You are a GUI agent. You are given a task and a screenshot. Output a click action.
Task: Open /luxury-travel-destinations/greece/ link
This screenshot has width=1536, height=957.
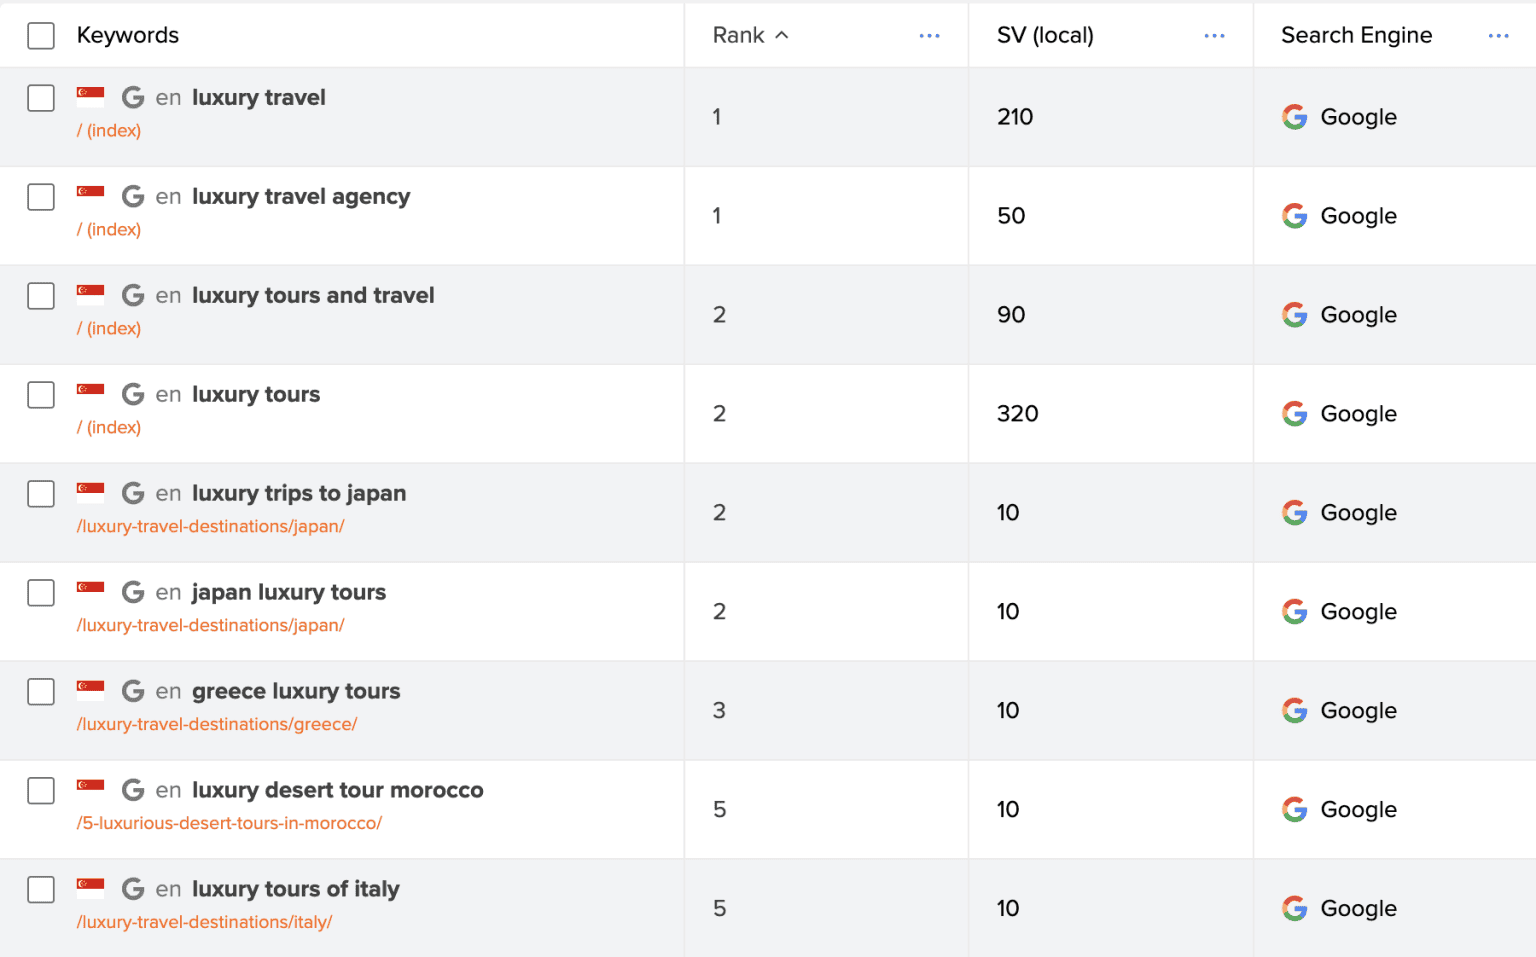pos(217,724)
